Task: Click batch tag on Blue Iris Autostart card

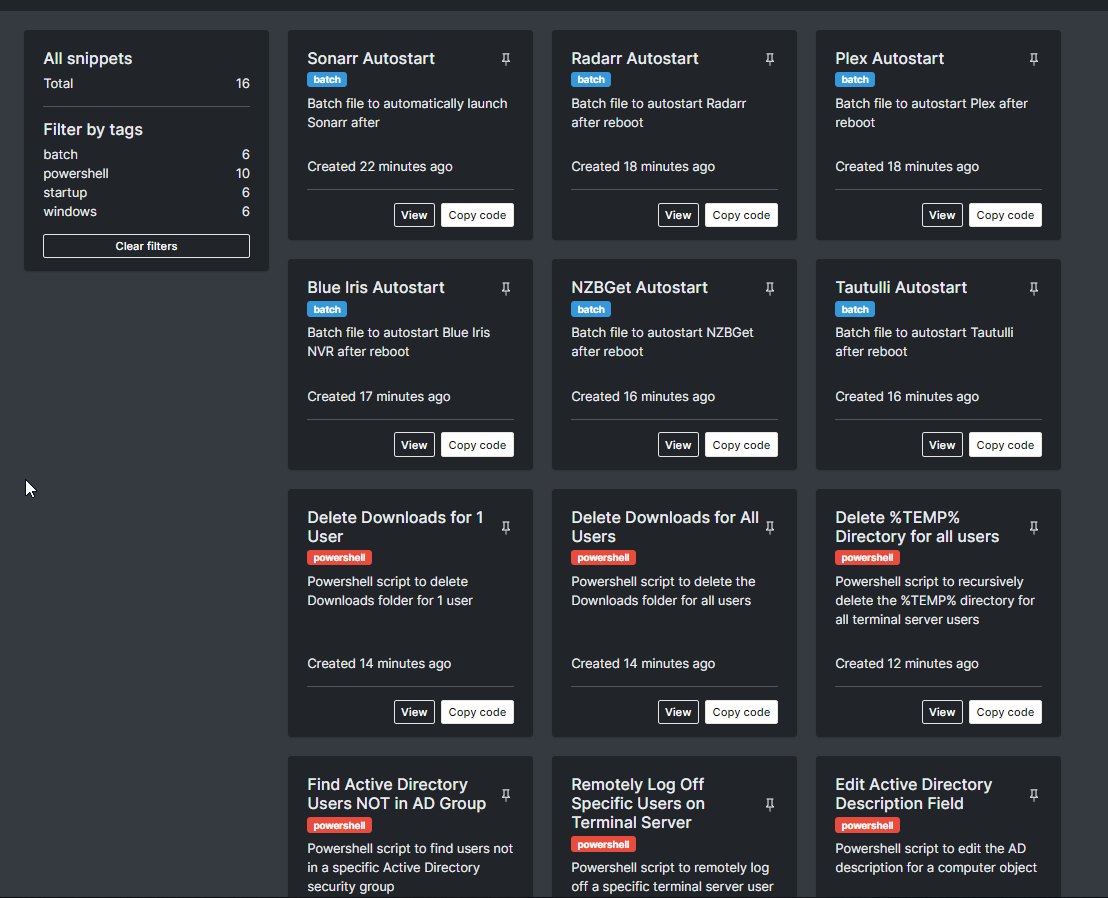Action: (x=326, y=309)
